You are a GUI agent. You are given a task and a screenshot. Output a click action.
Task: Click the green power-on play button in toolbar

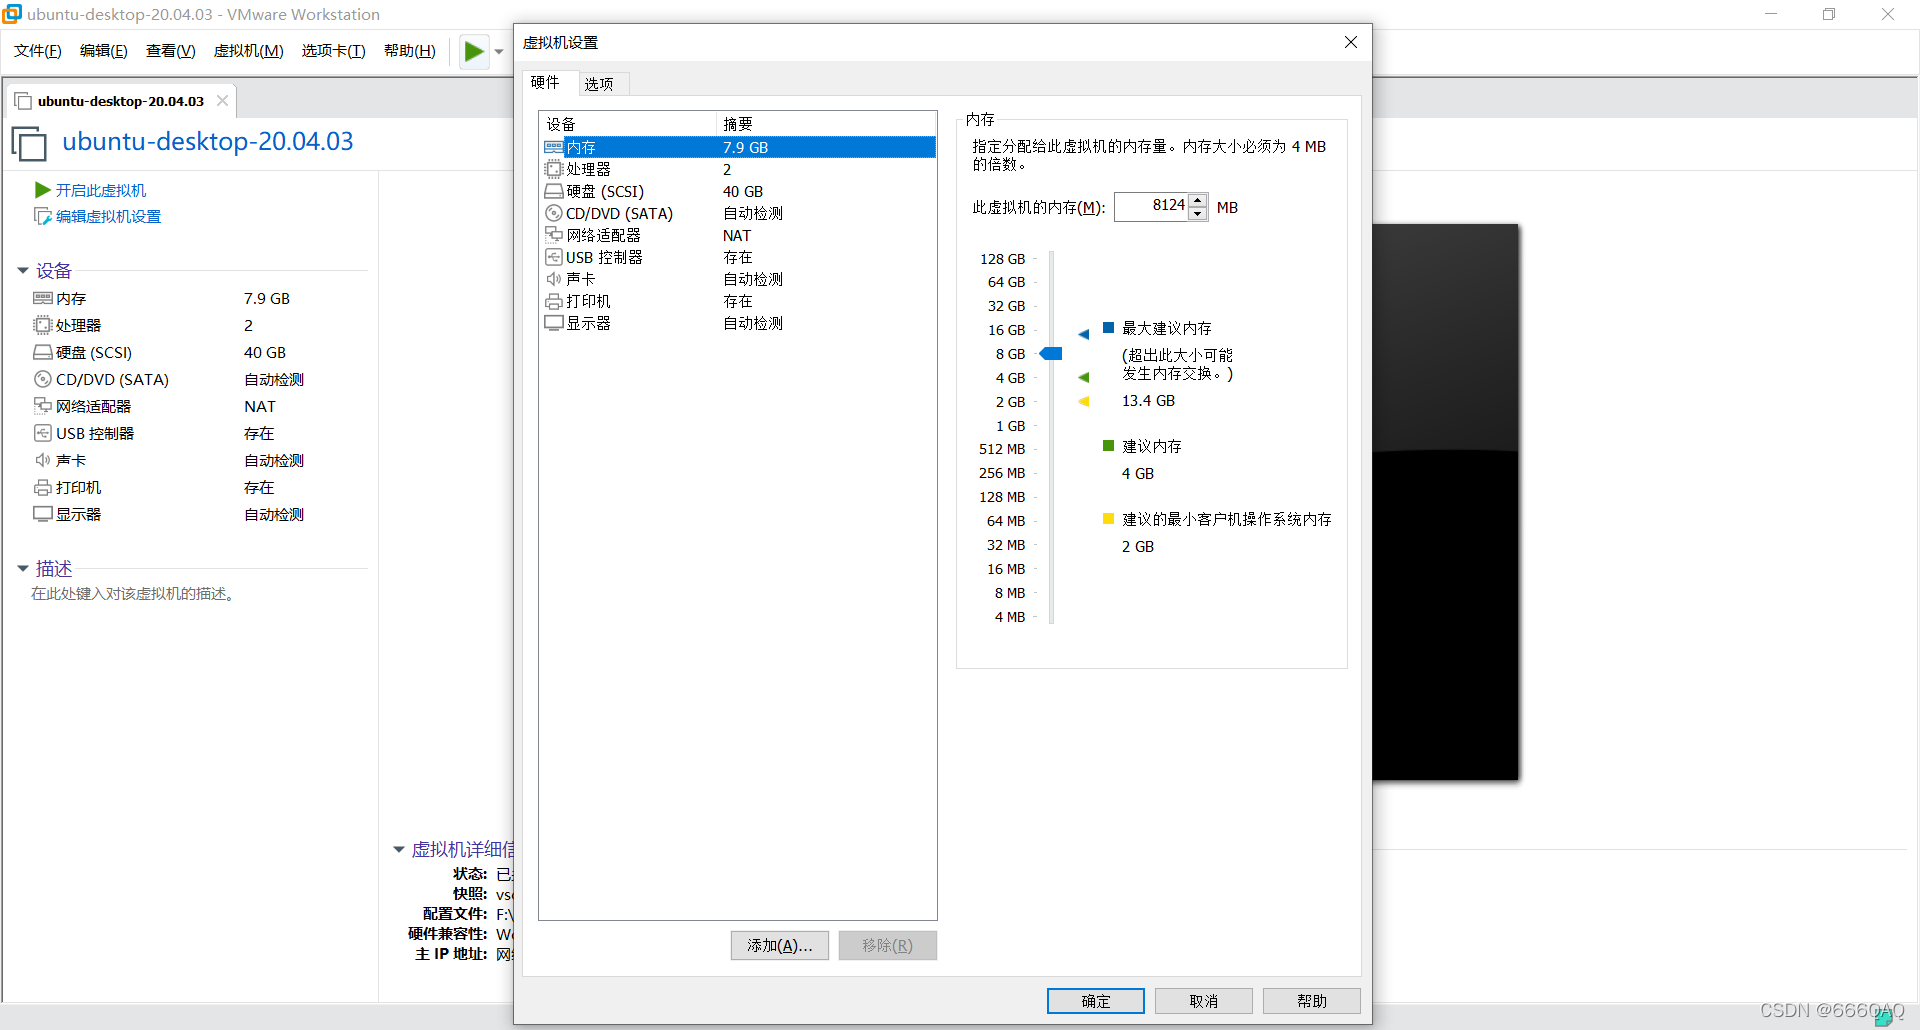(x=474, y=51)
